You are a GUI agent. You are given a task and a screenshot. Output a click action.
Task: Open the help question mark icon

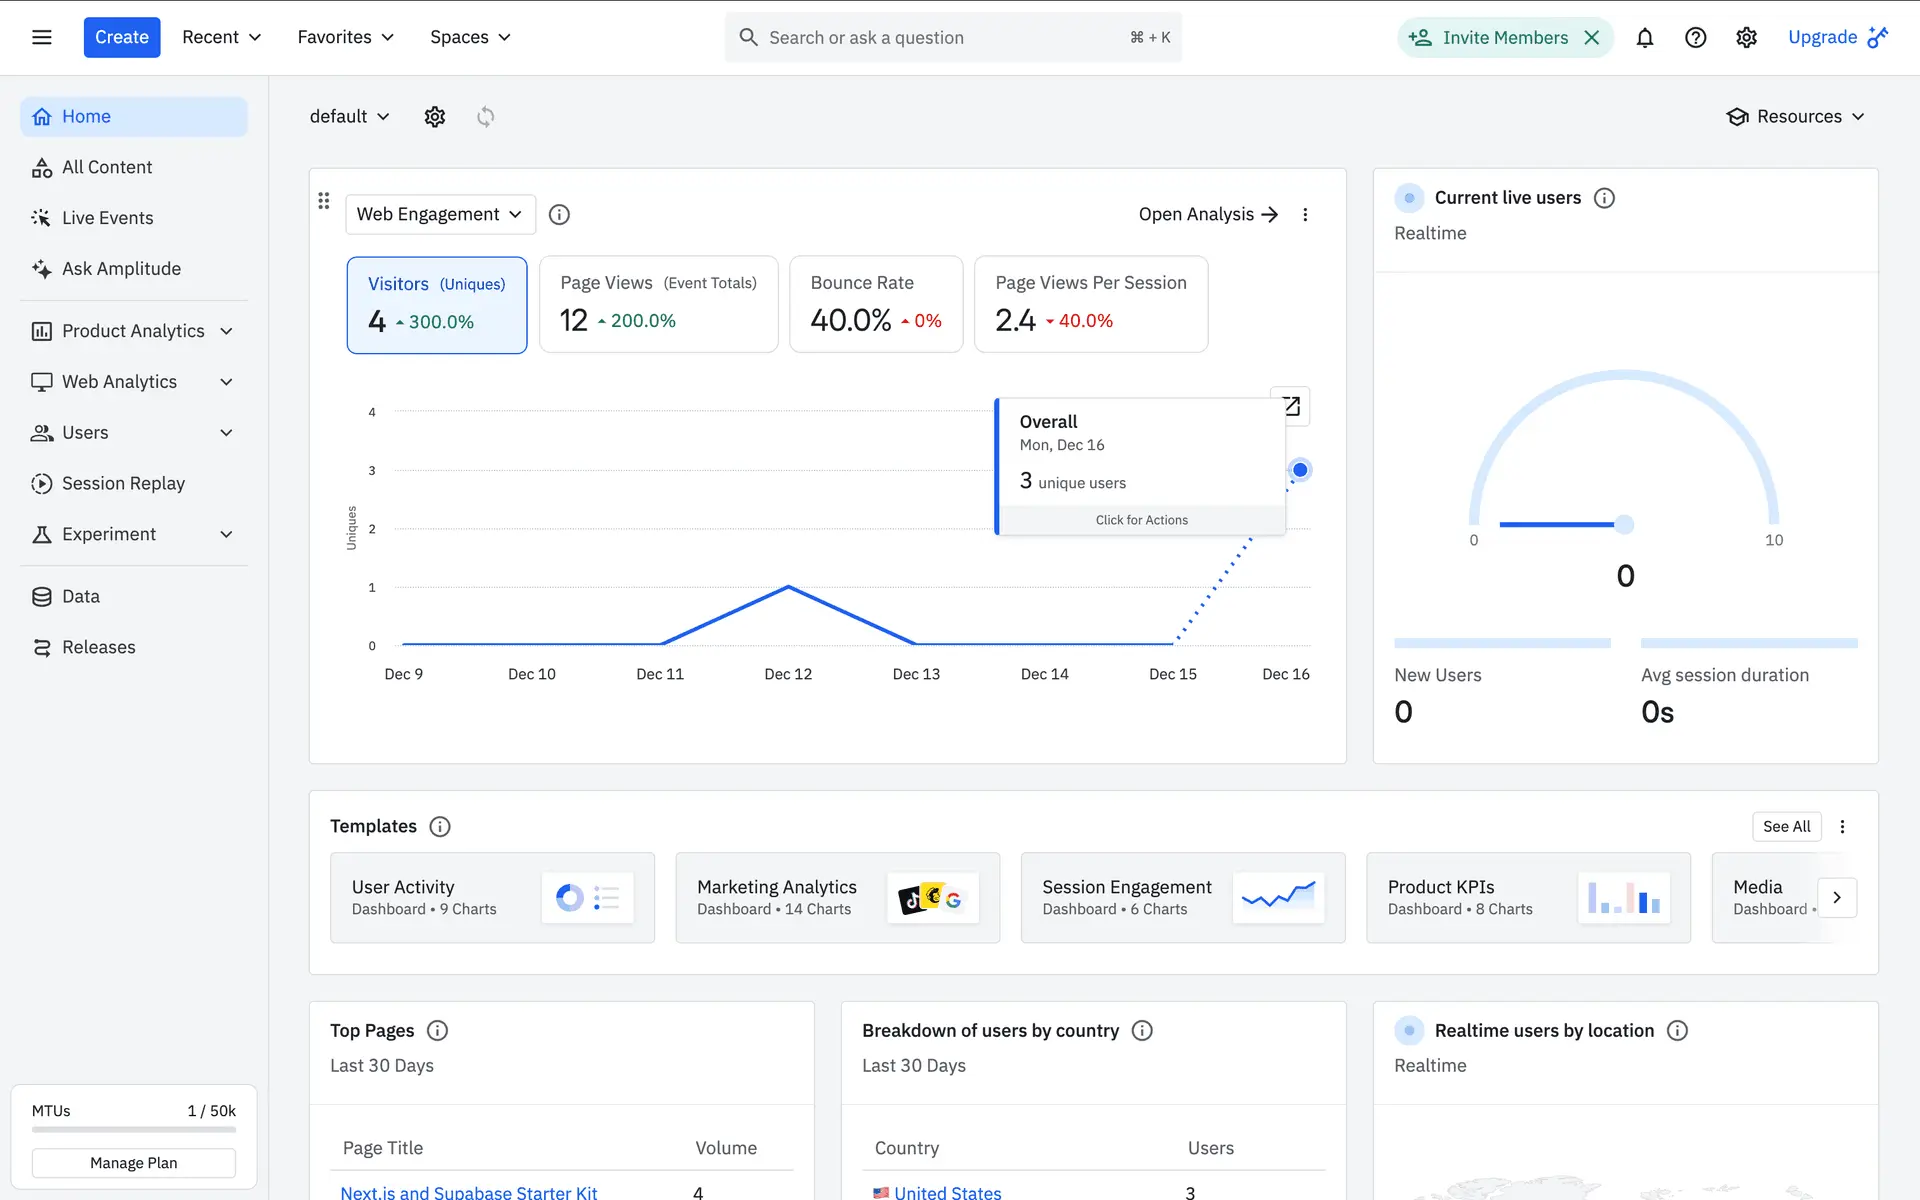coord(1695,38)
